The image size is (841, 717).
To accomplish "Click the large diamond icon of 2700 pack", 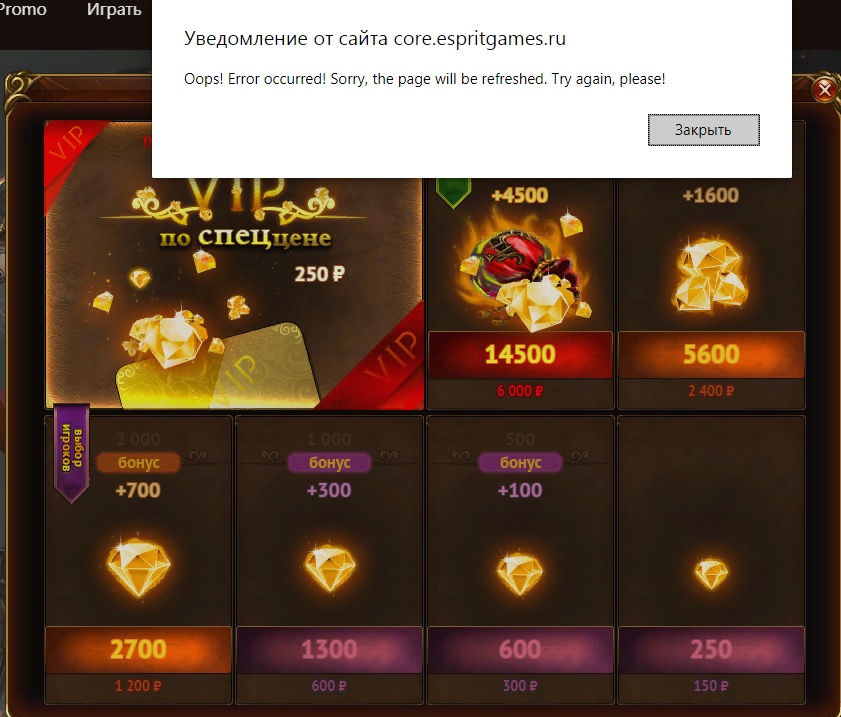I will [x=138, y=567].
